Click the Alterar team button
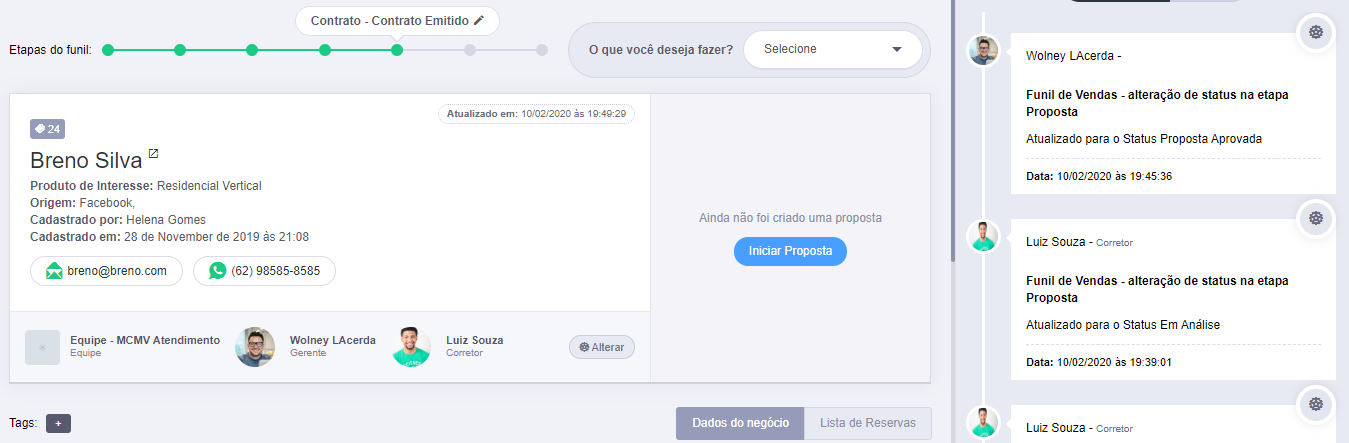Screen dimensions: 1349x443 click(602, 347)
